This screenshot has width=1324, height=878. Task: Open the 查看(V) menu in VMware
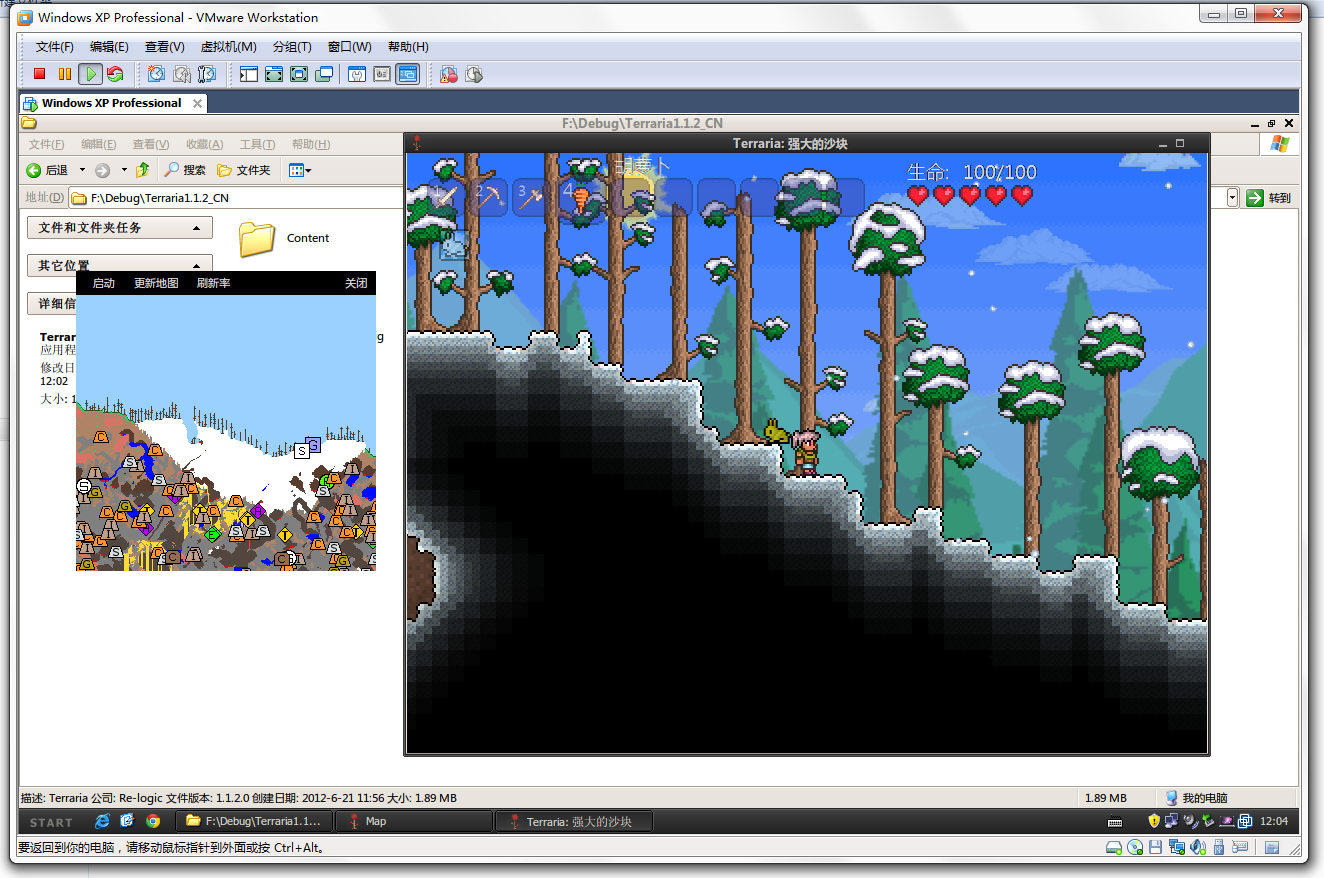coord(165,47)
